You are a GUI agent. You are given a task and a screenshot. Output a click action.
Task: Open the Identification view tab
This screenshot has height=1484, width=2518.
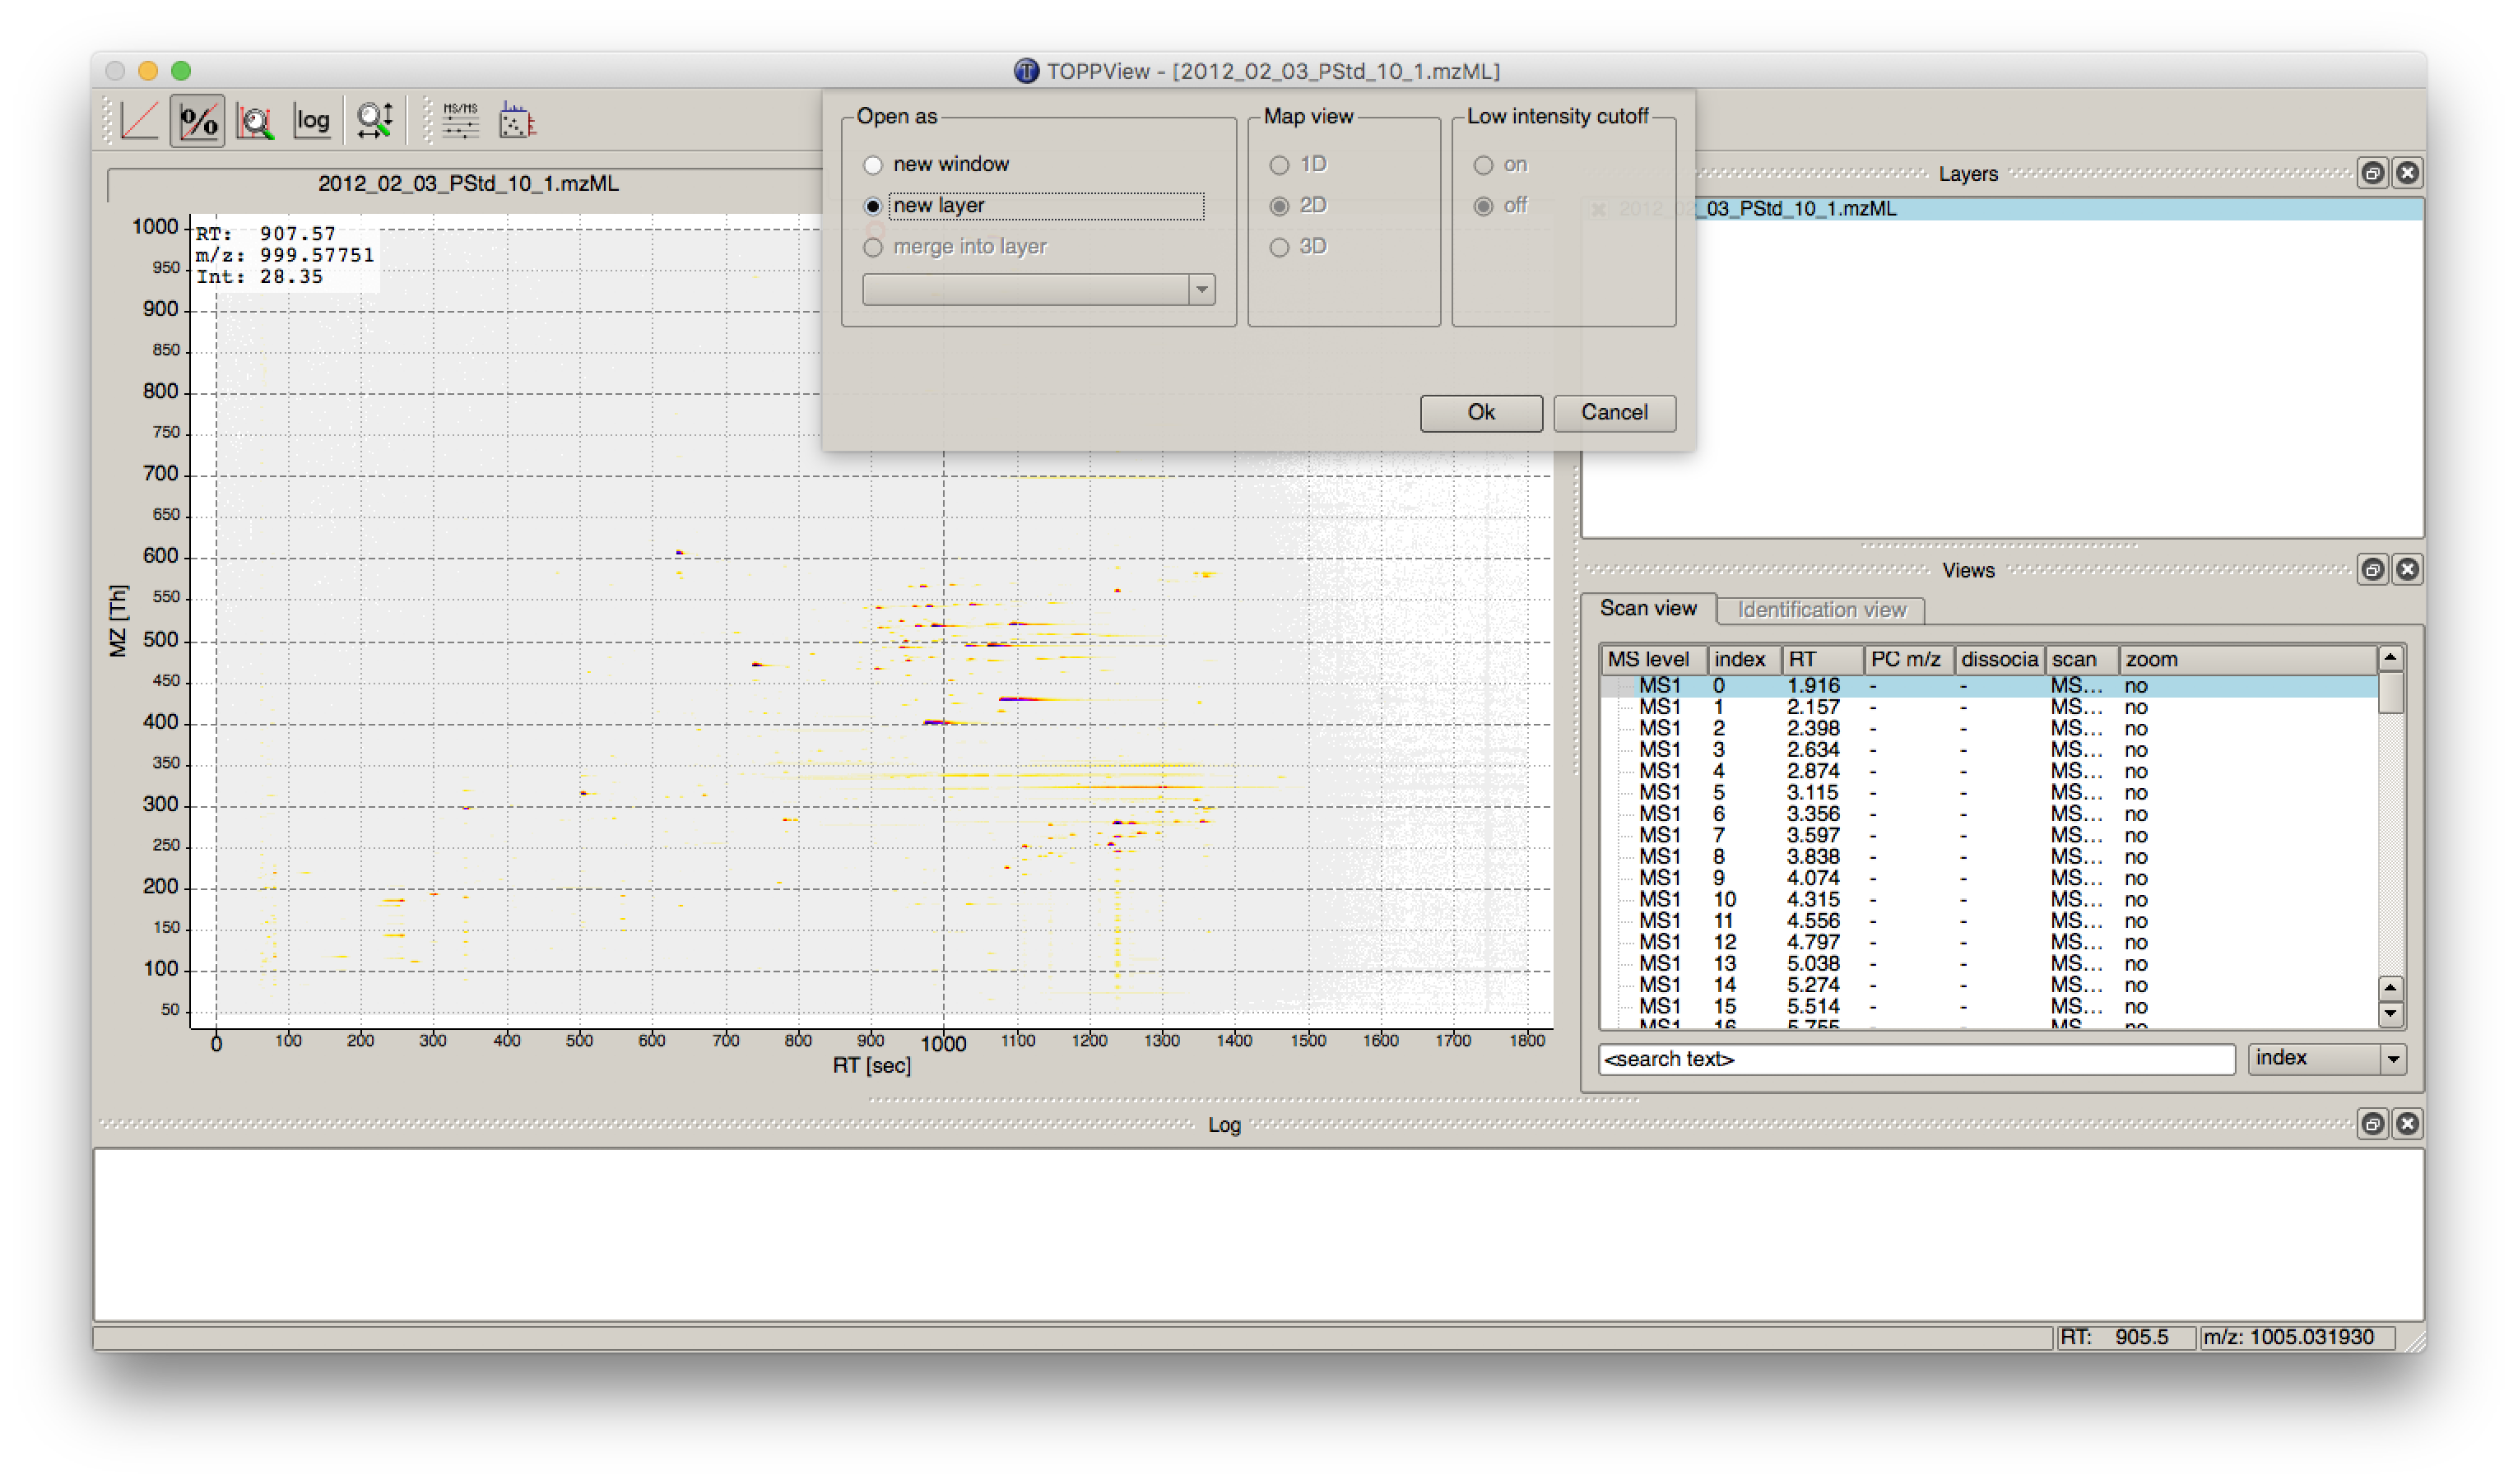point(1821,610)
